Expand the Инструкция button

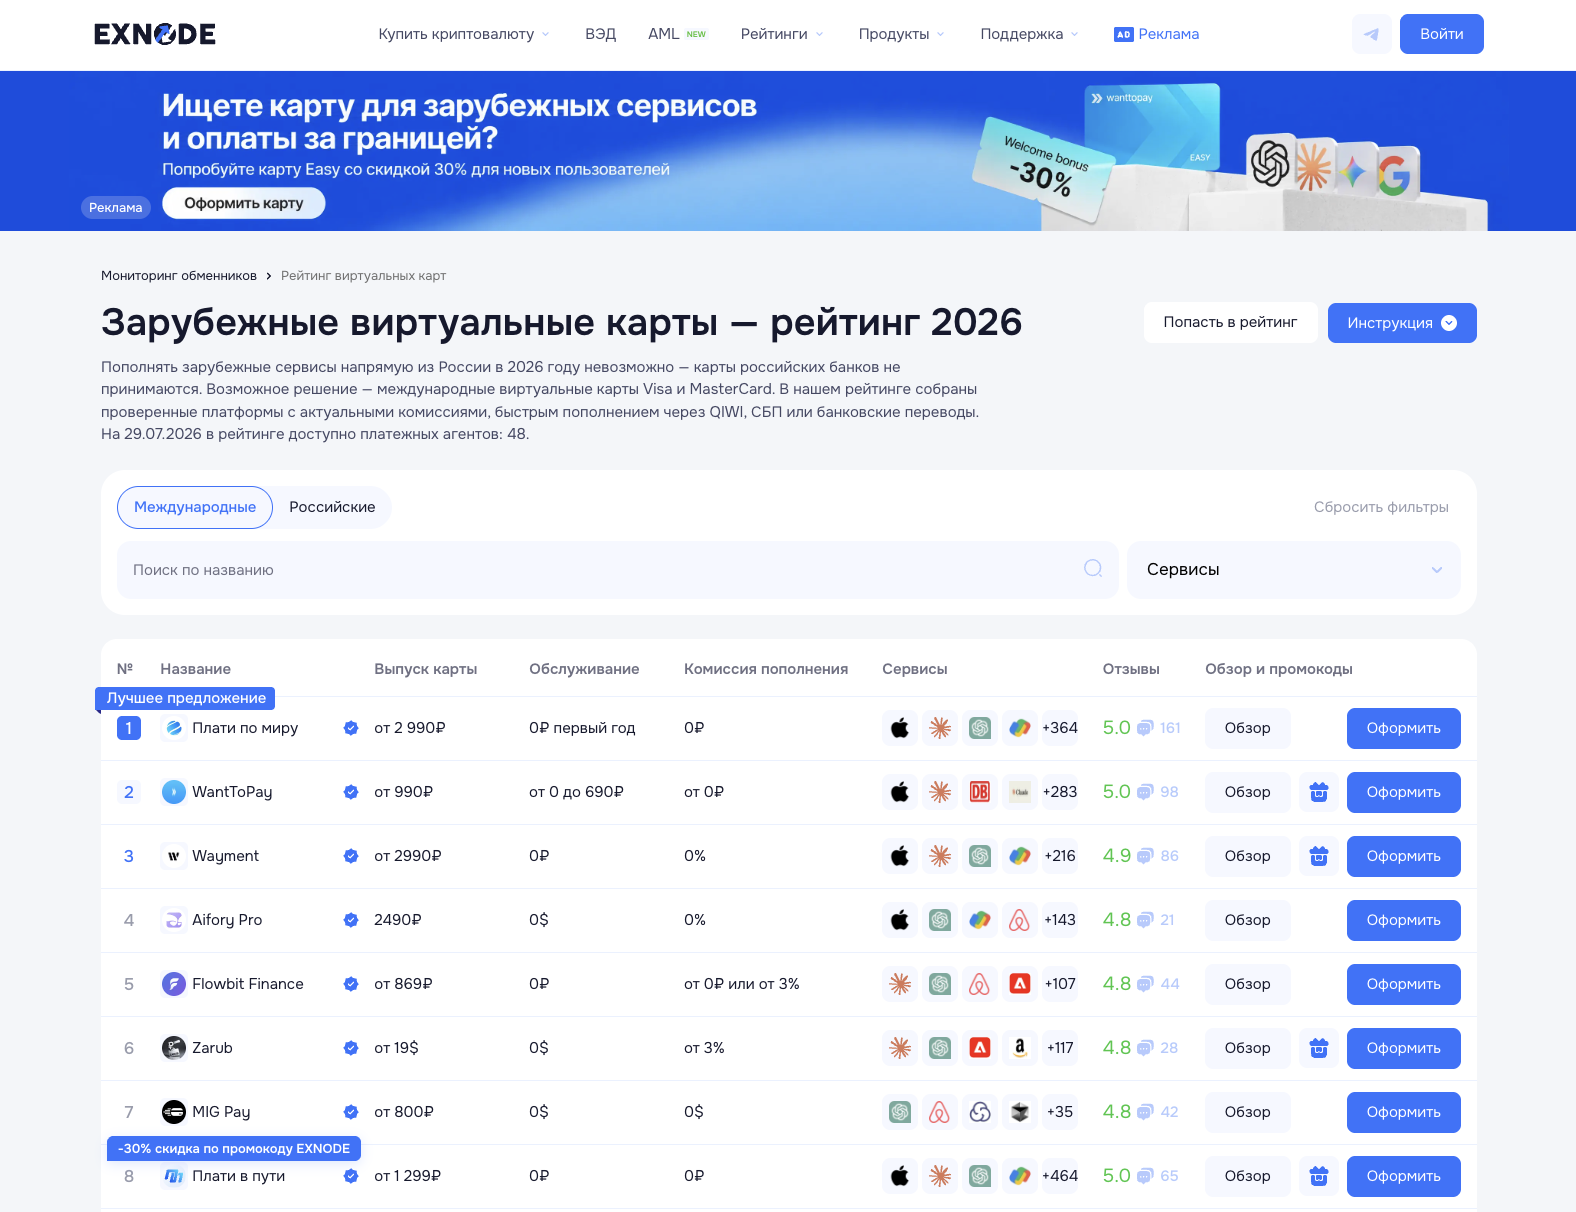click(1402, 323)
